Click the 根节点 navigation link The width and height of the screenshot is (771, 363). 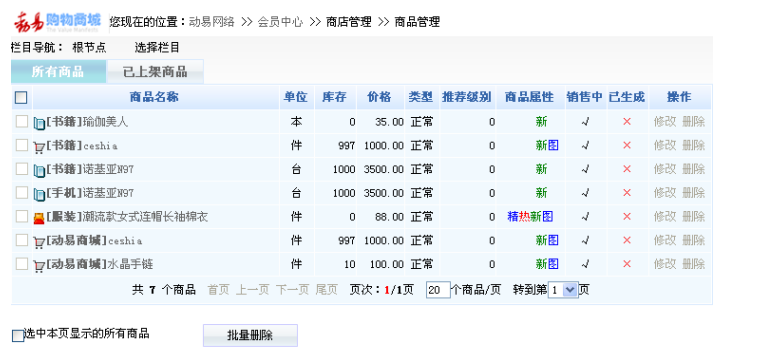[89, 48]
